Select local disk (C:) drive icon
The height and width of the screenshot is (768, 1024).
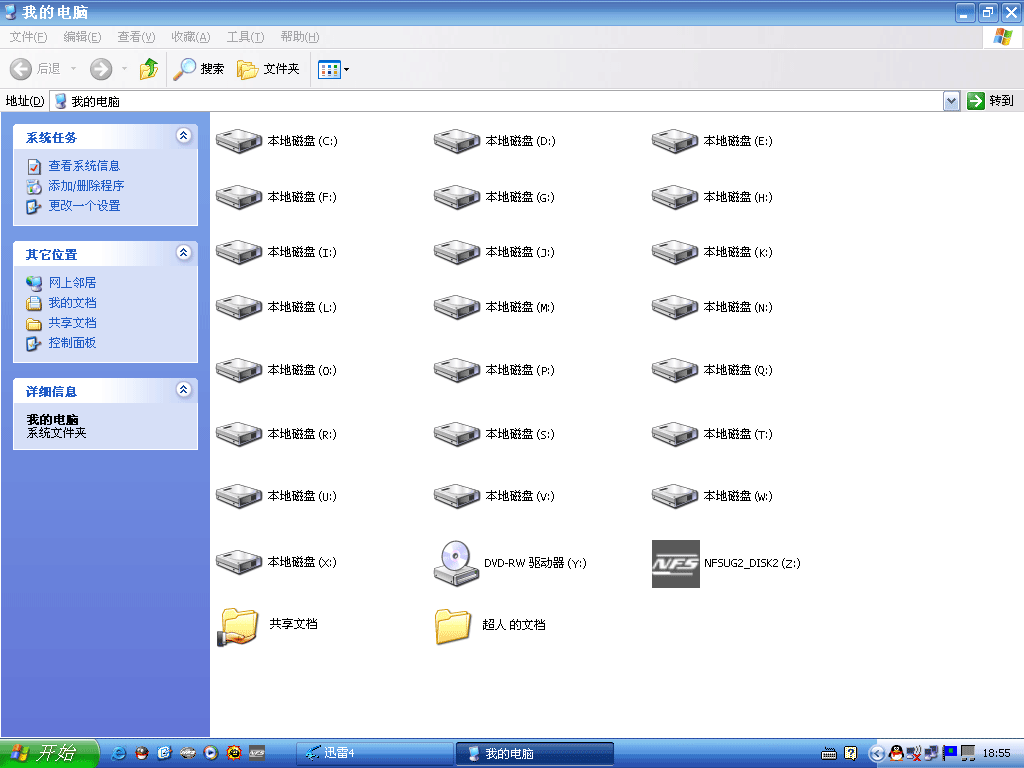pos(237,141)
